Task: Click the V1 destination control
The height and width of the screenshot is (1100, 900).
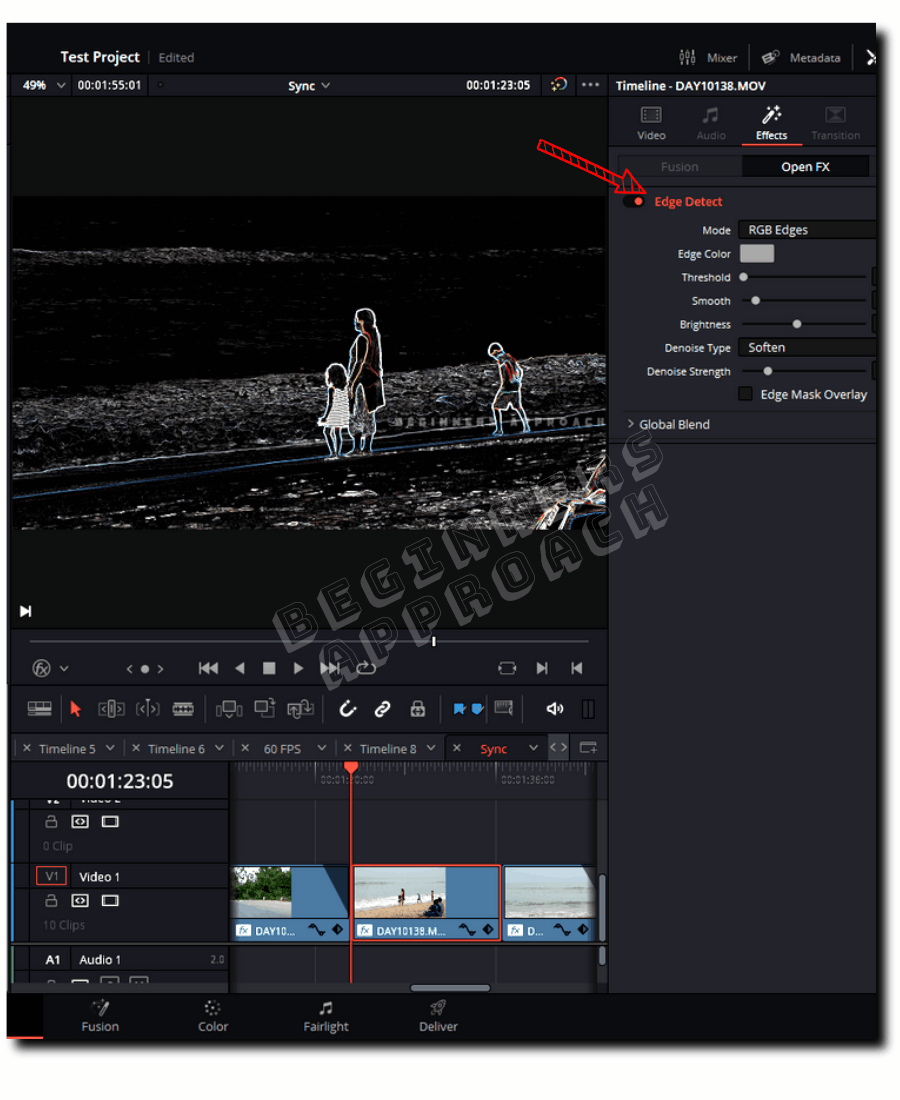Action: click(52, 877)
